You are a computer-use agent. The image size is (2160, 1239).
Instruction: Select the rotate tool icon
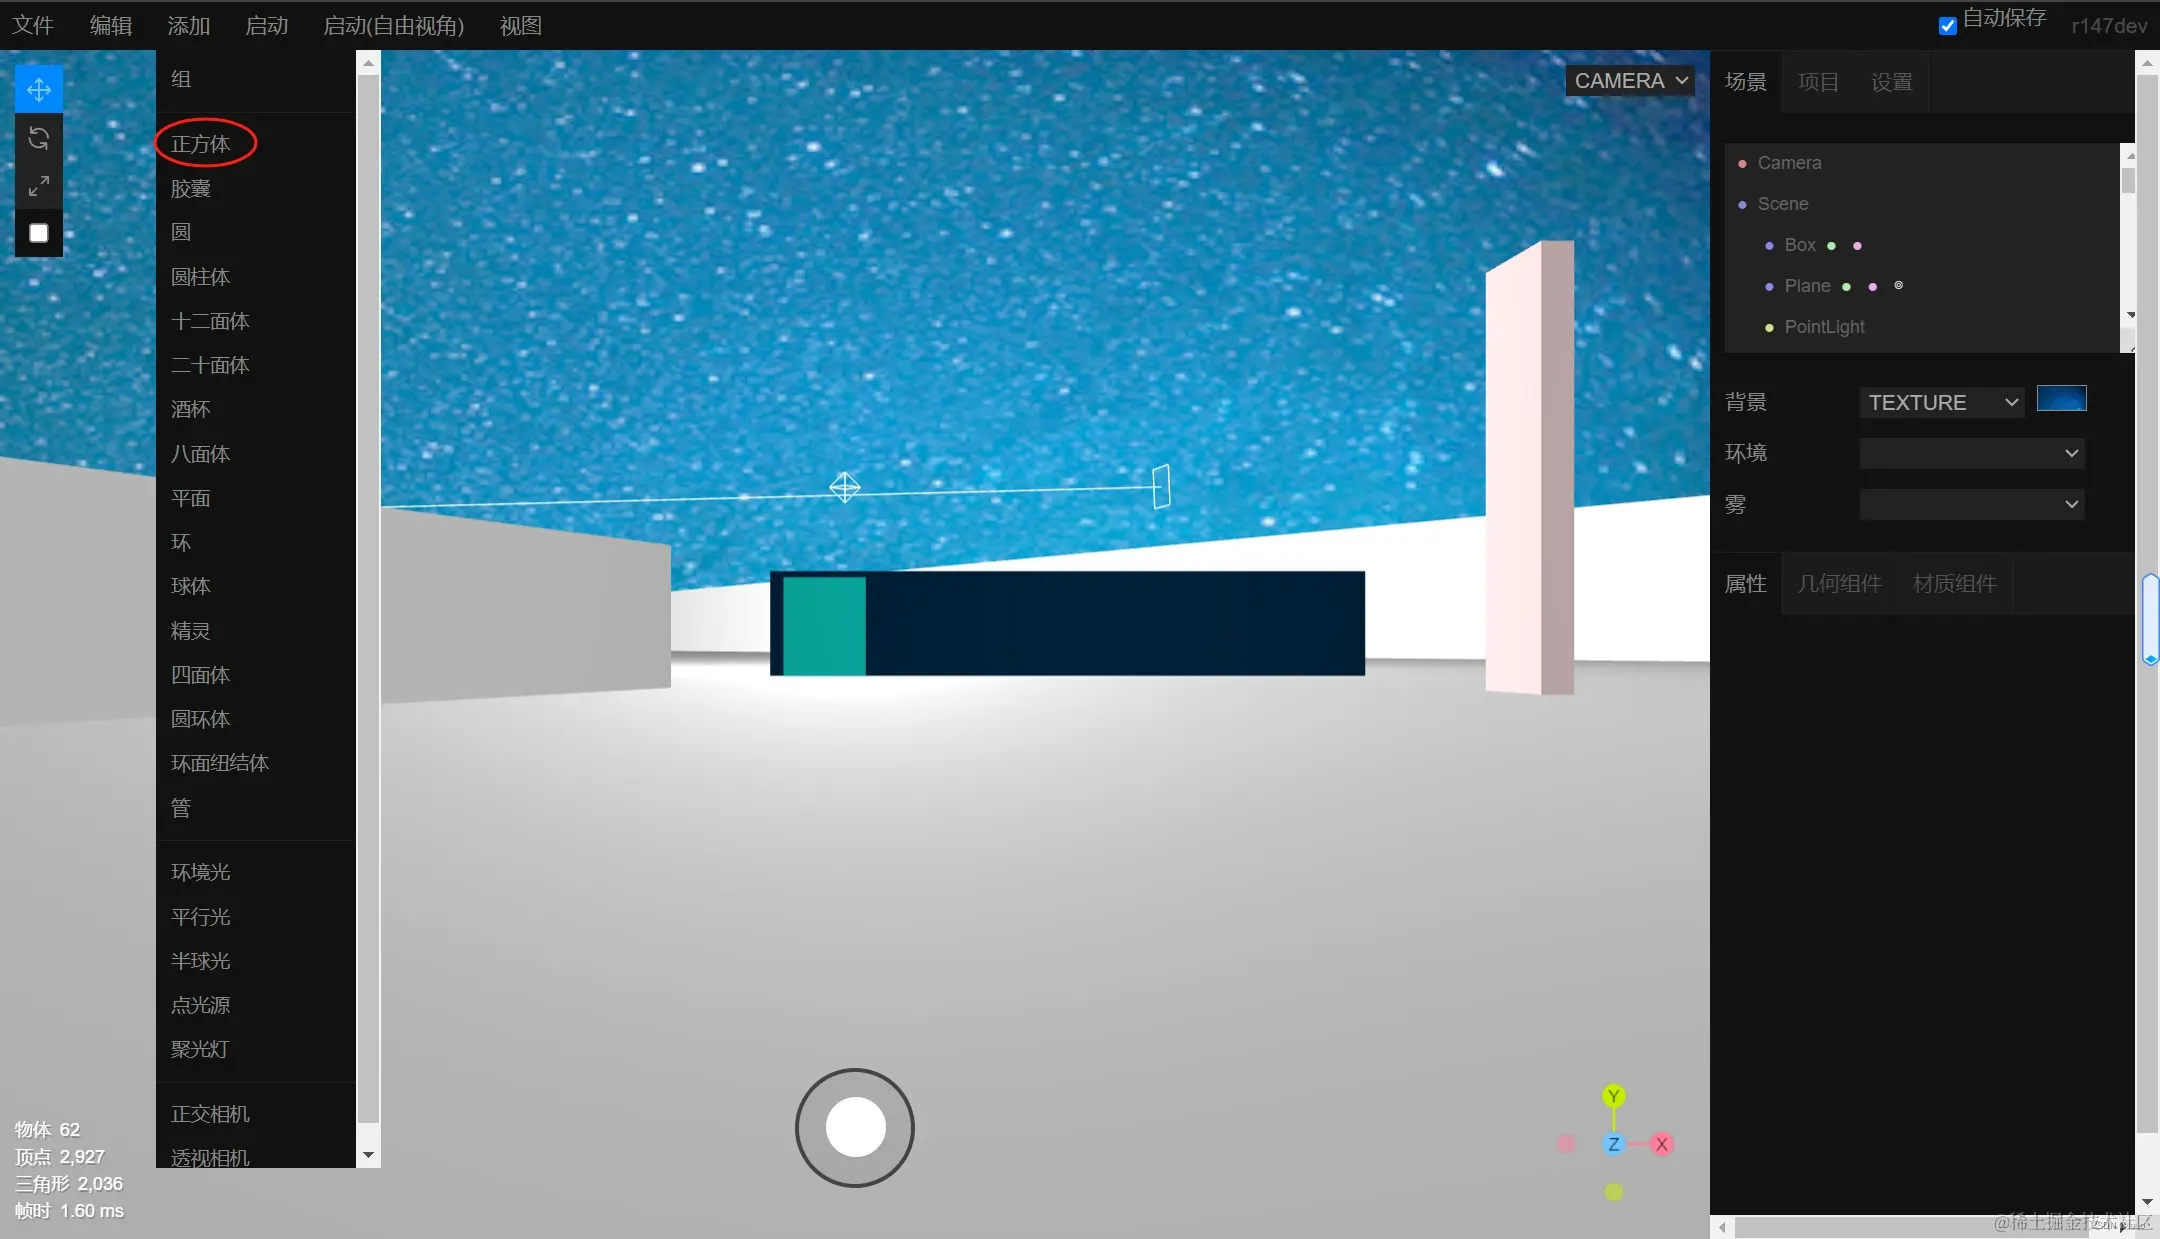39,138
